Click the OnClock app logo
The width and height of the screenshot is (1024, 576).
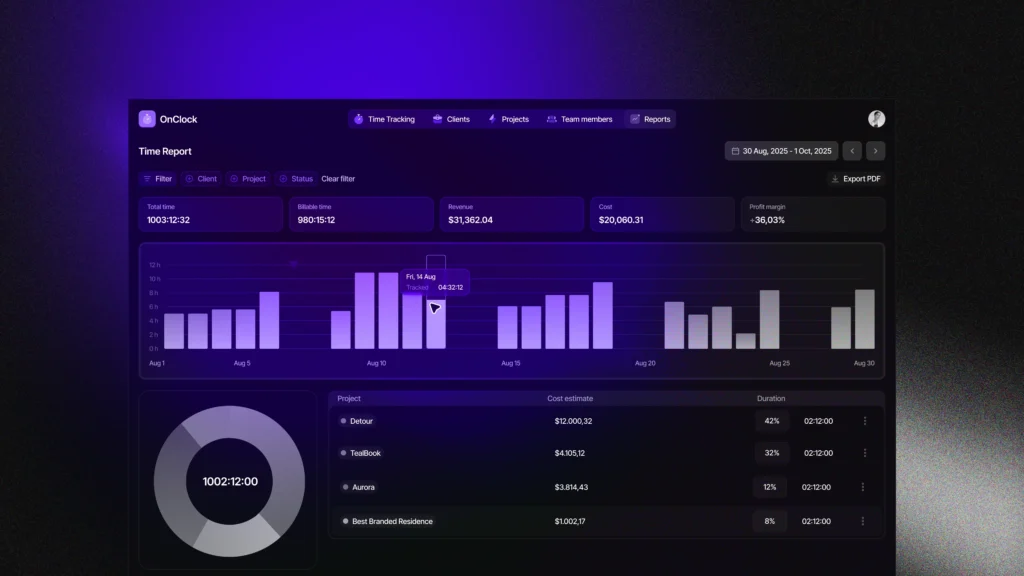pos(147,119)
